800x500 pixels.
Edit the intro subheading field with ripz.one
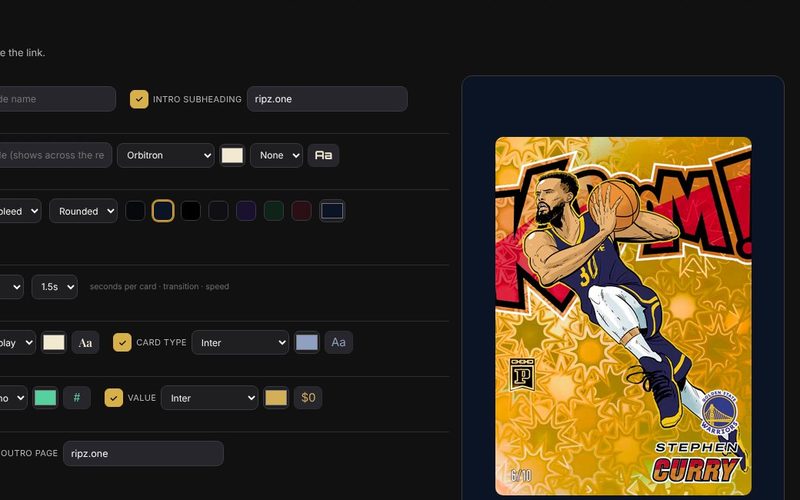[327, 99]
